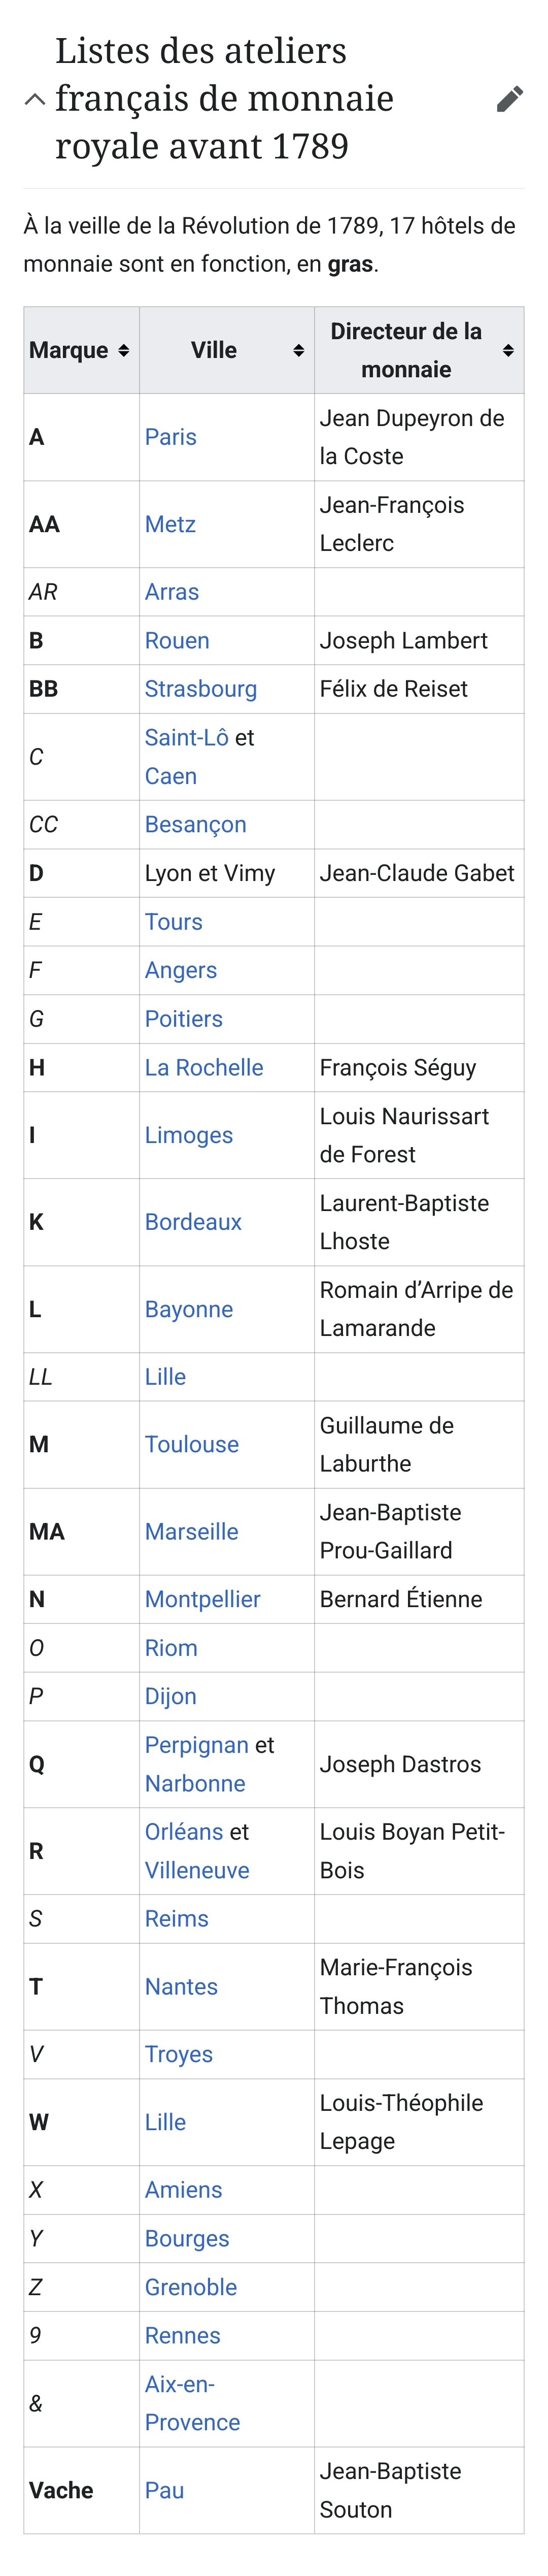Screen dimensions: 548x2576
Task: Sort table by Ville column
Action: [298, 350]
